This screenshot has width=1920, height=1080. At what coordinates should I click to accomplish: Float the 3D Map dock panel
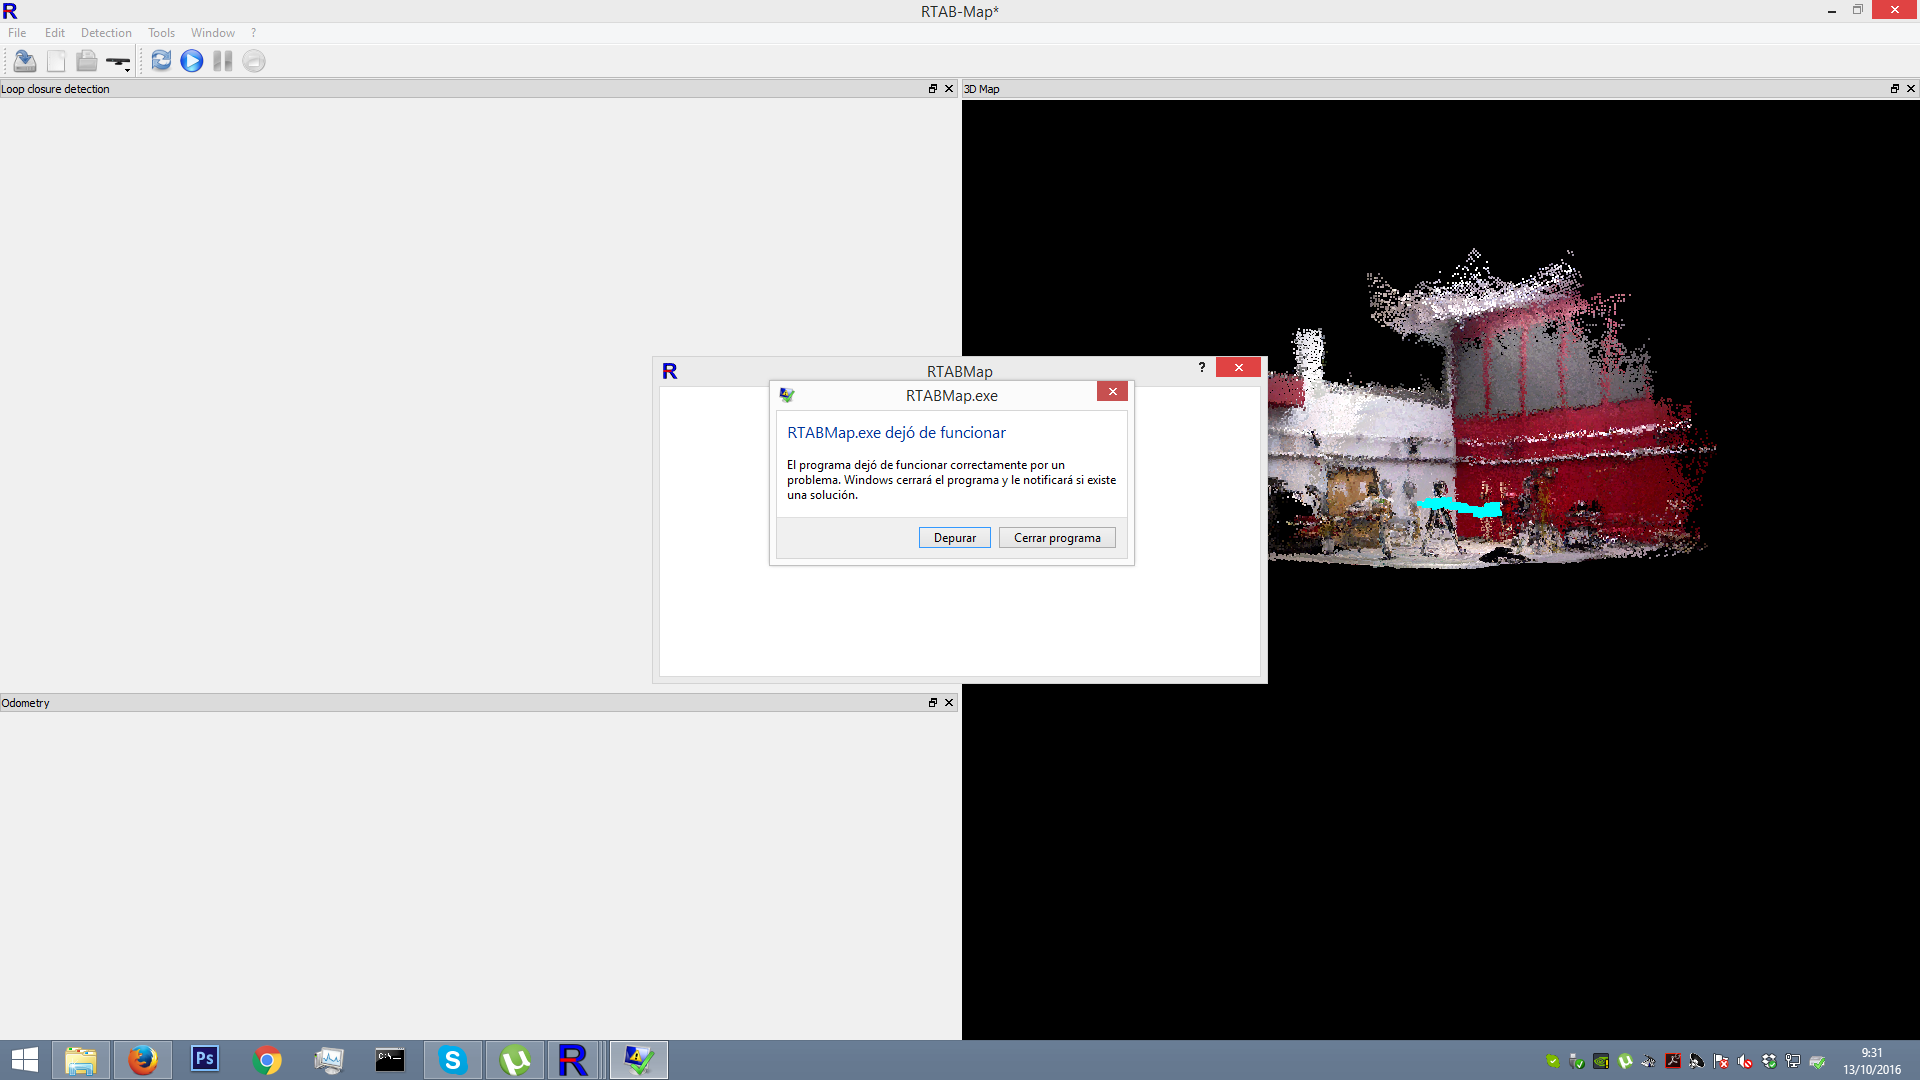(x=1894, y=89)
